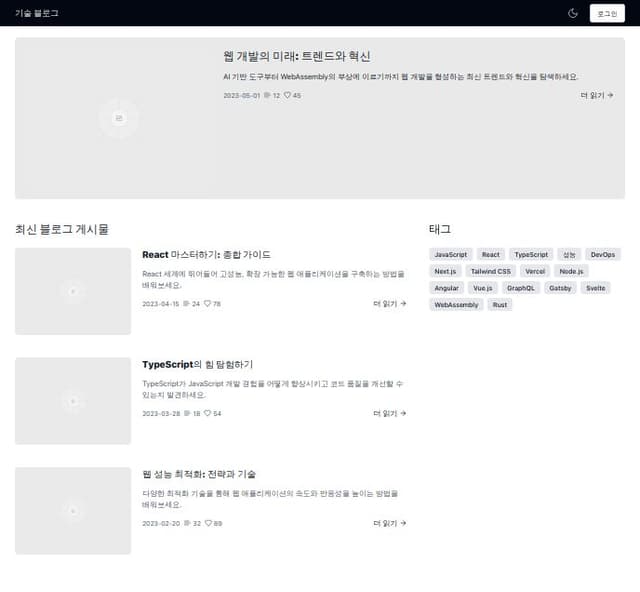Open the TypeScript의 힘 탐험하기 post title
Viewport: 640px width, 592px height.
[x=198, y=365]
